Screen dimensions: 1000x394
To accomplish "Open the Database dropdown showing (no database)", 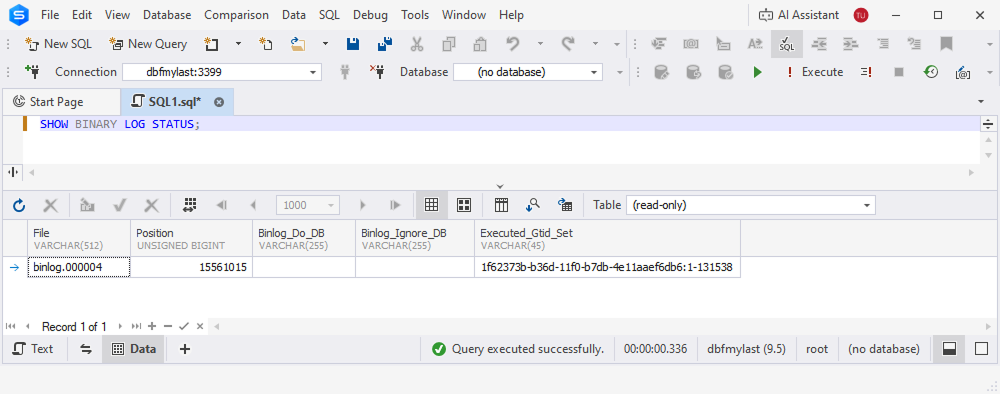I will pyautogui.click(x=527, y=73).
